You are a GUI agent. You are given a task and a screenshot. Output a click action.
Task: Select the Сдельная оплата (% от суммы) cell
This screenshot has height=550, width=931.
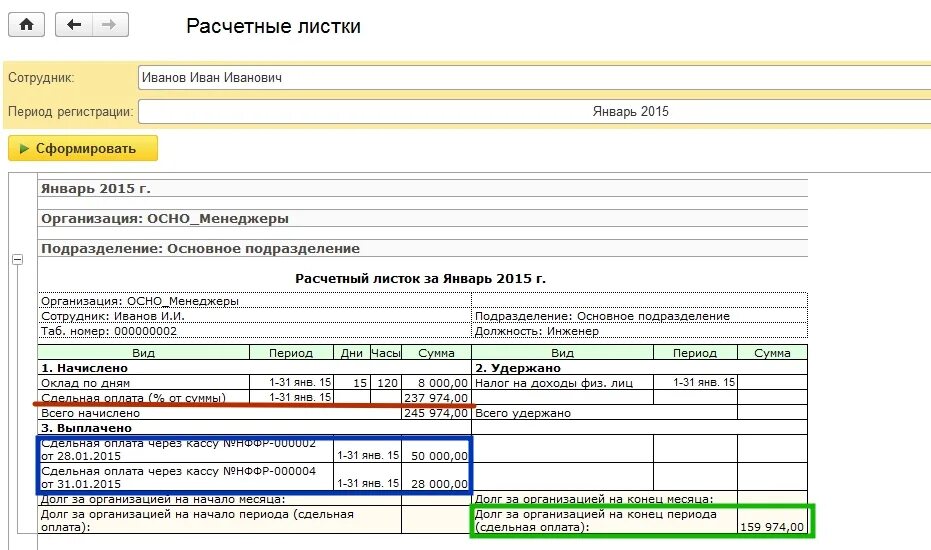[x=144, y=397]
